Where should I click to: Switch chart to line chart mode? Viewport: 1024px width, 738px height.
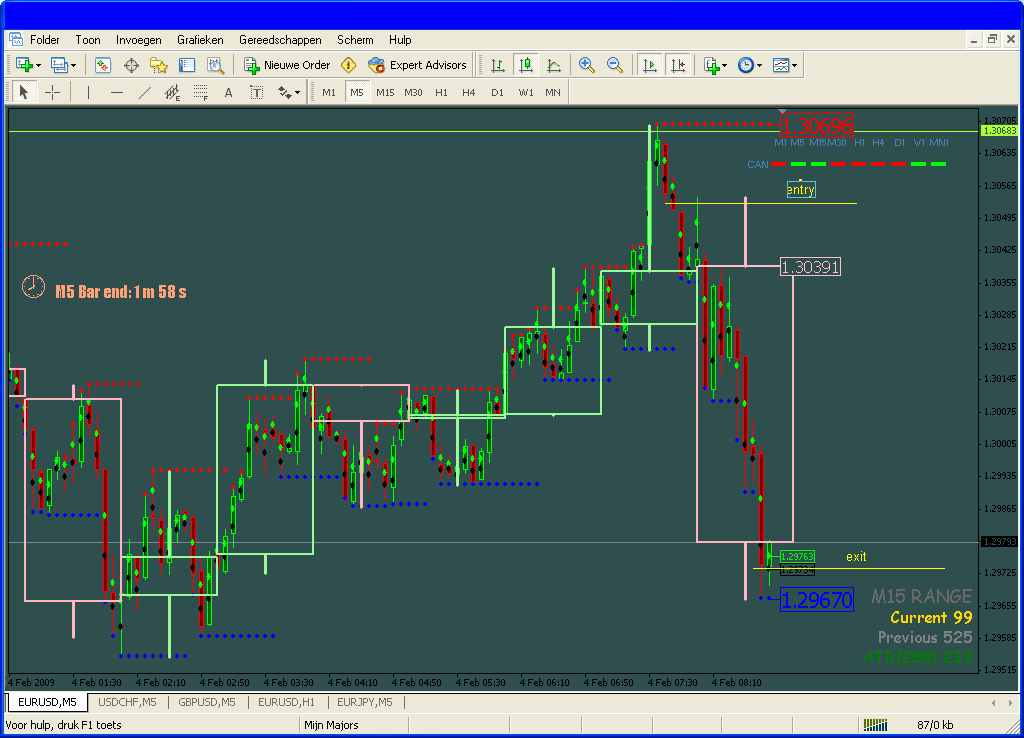point(554,65)
